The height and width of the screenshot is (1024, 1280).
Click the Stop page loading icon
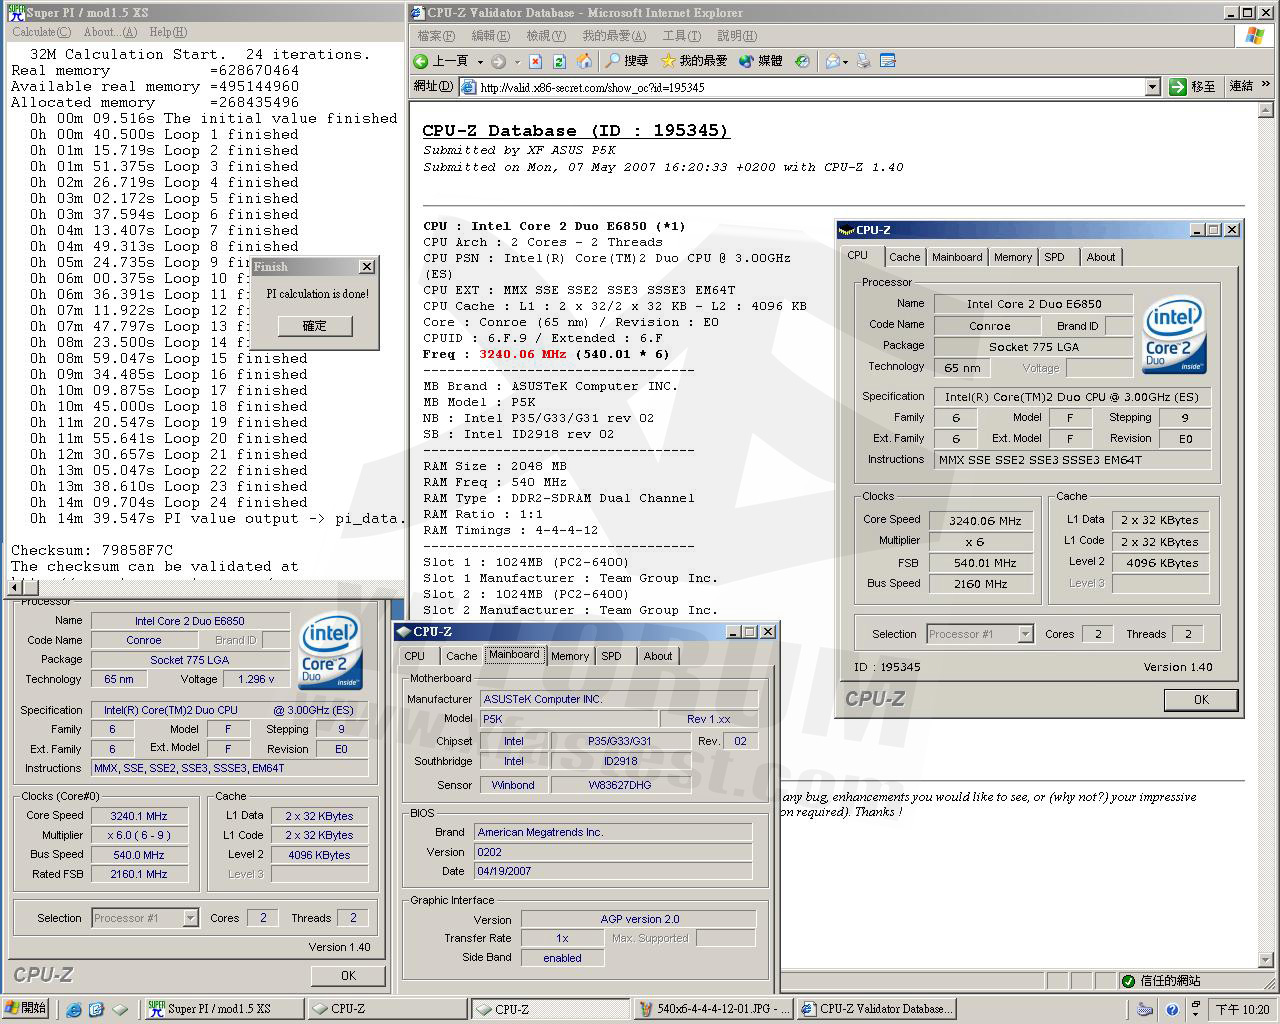pos(535,61)
